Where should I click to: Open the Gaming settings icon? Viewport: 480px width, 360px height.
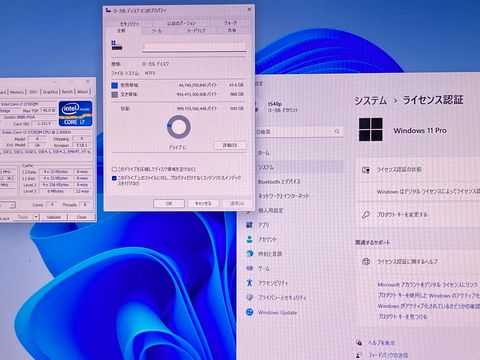tap(249, 268)
